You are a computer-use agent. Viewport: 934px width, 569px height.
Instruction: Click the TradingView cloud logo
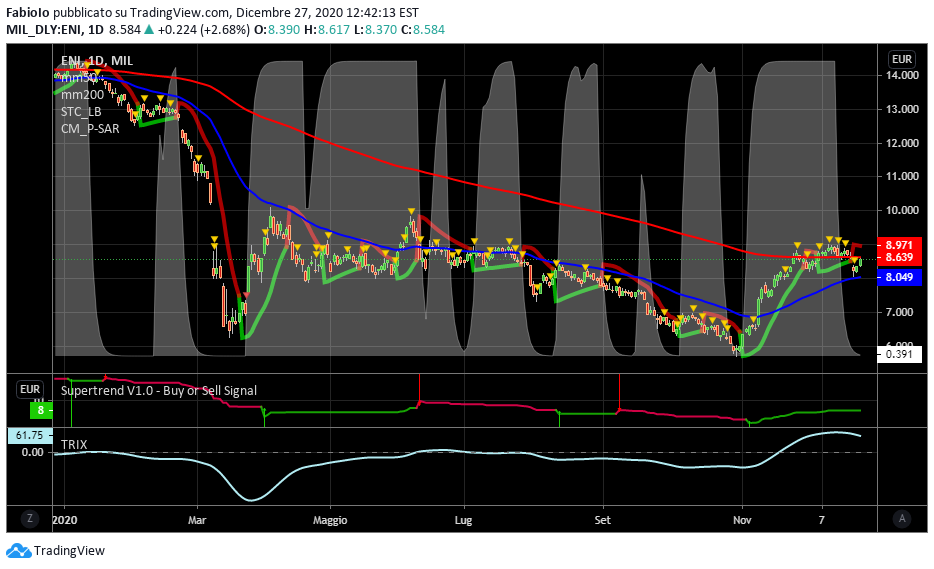18,550
